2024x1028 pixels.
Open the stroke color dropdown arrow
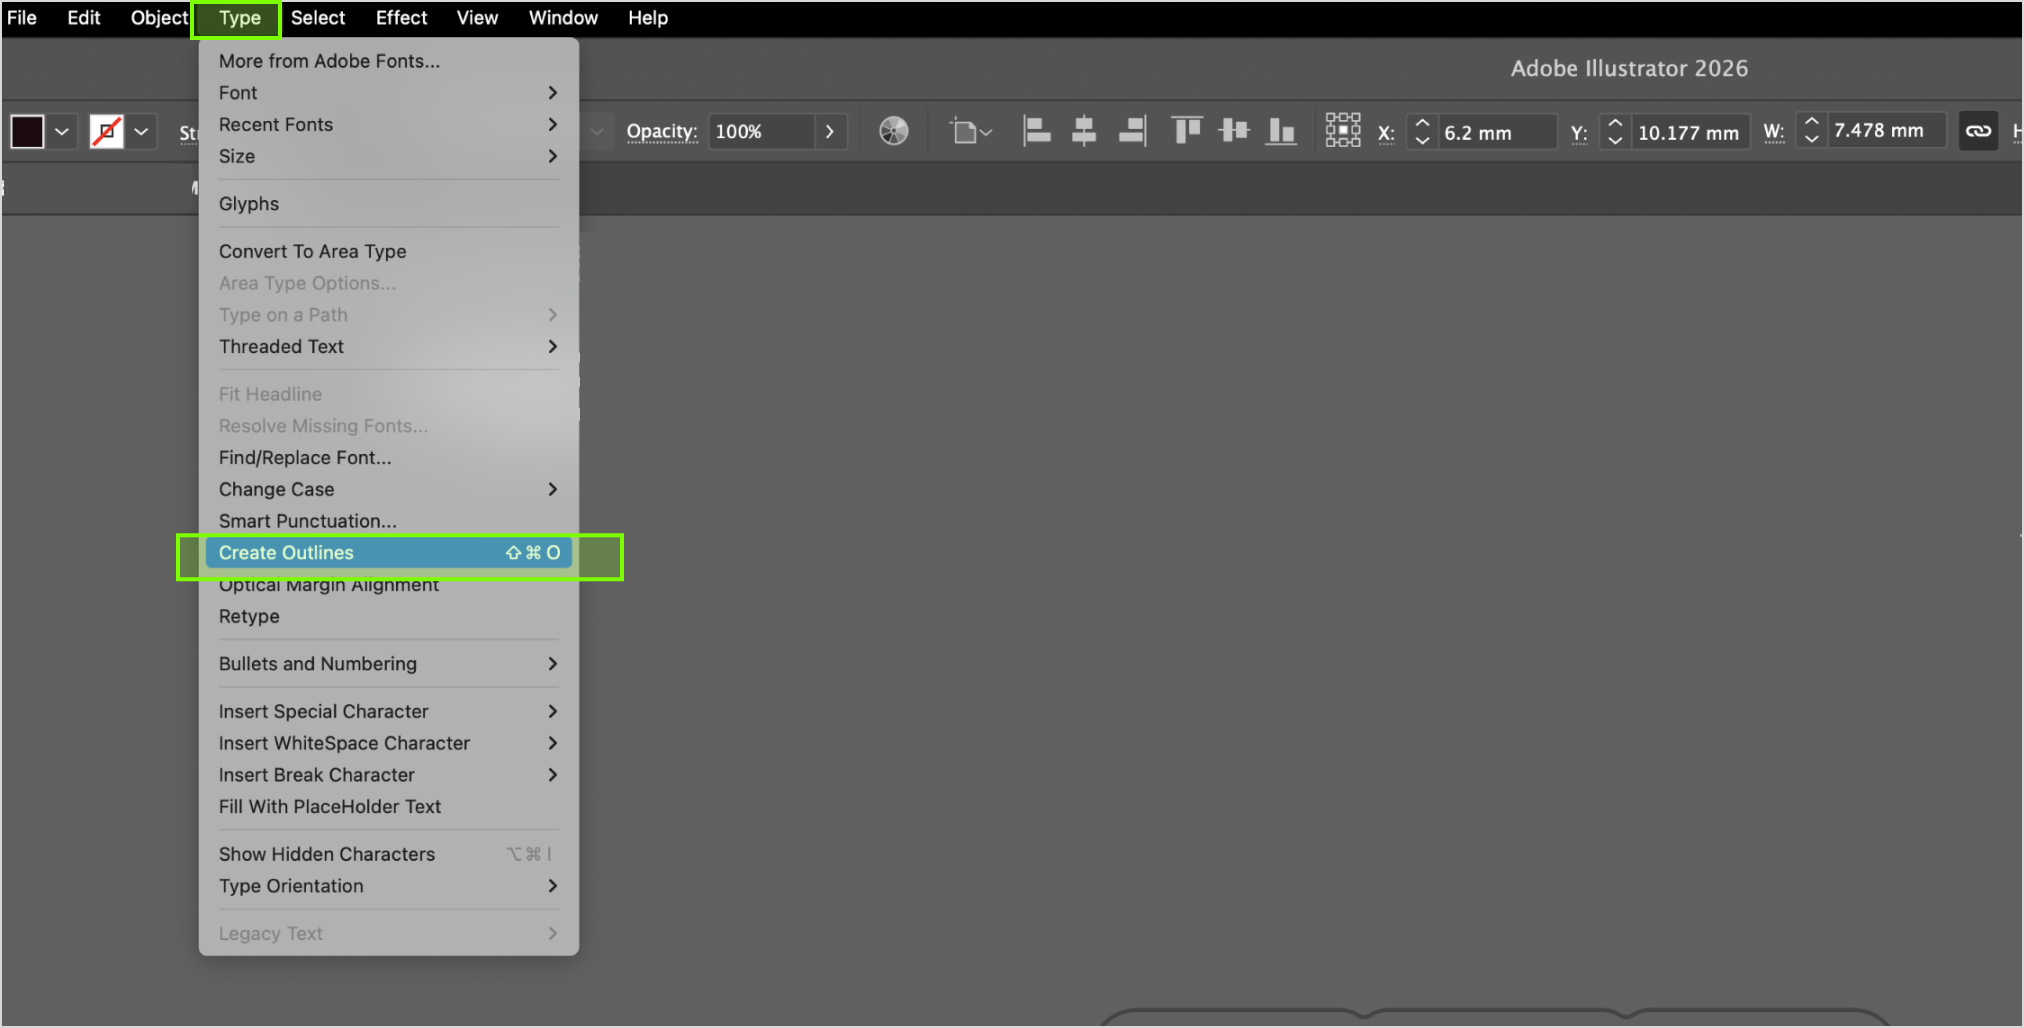pos(141,132)
